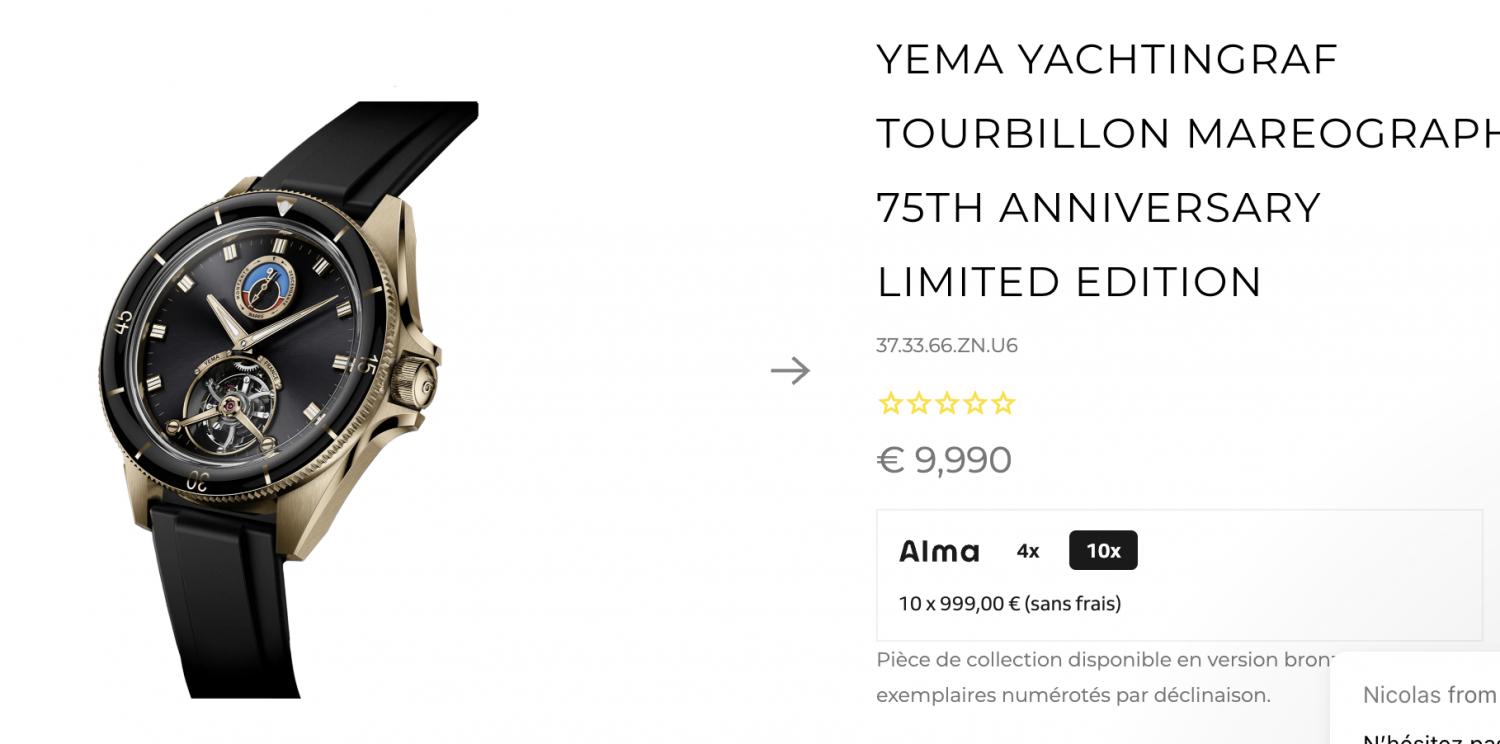Select the 10x installment option
The image size is (1500, 744).
[x=1103, y=551]
